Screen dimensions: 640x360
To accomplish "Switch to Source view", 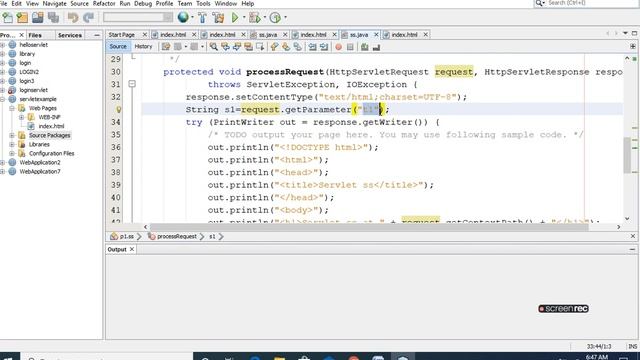I will click(118, 47).
